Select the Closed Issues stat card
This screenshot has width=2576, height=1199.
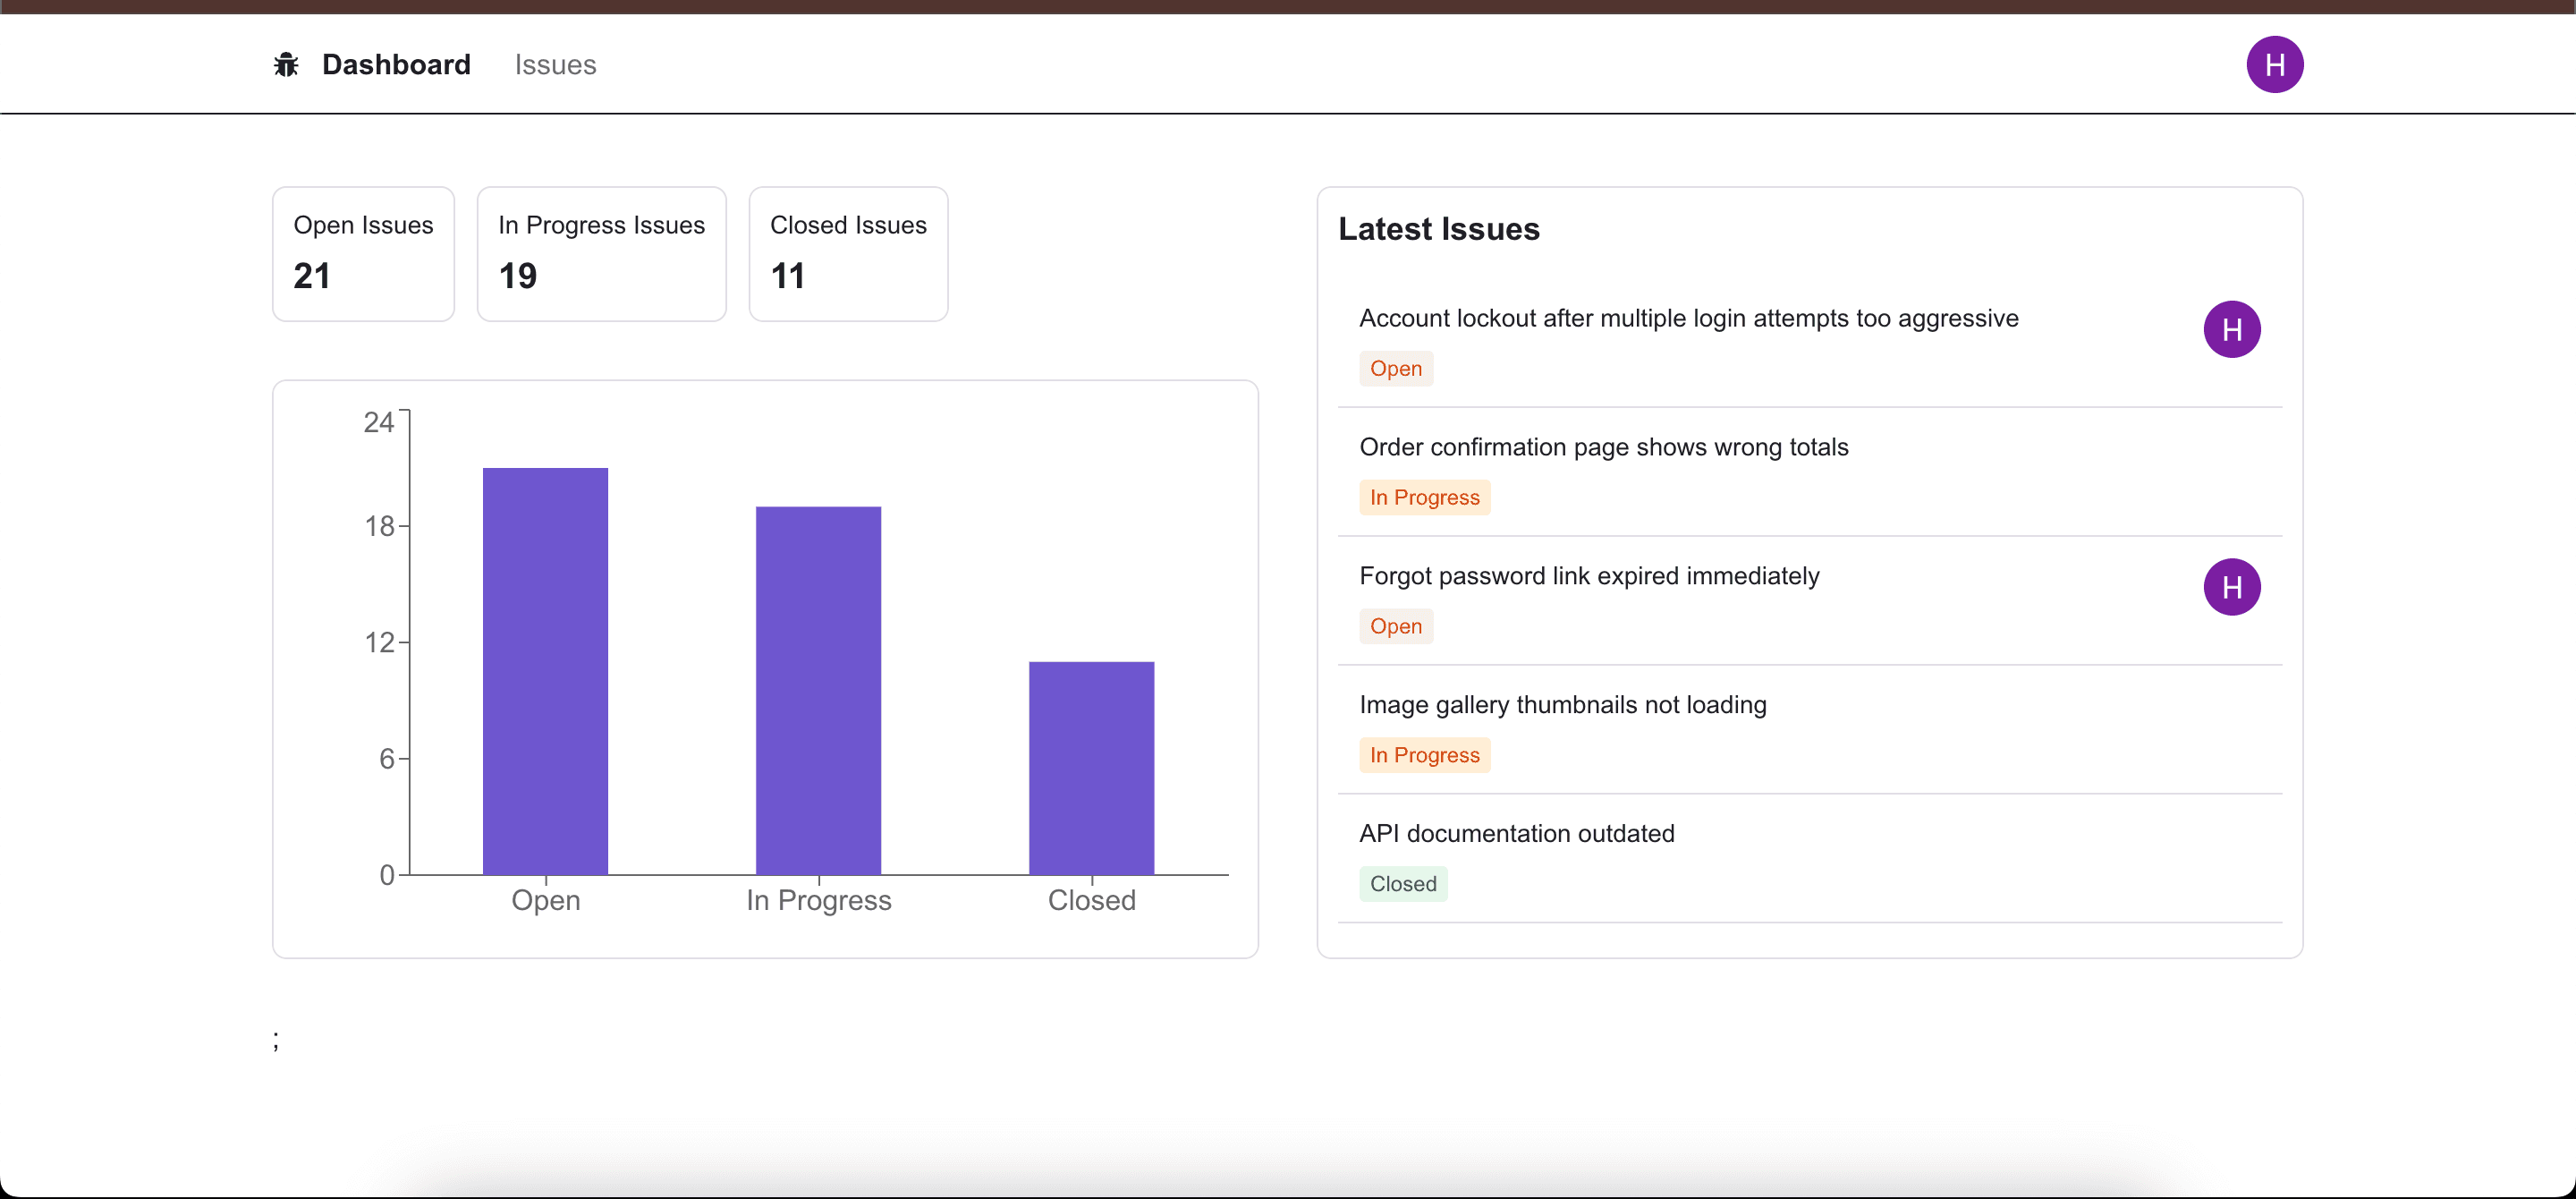[847, 253]
